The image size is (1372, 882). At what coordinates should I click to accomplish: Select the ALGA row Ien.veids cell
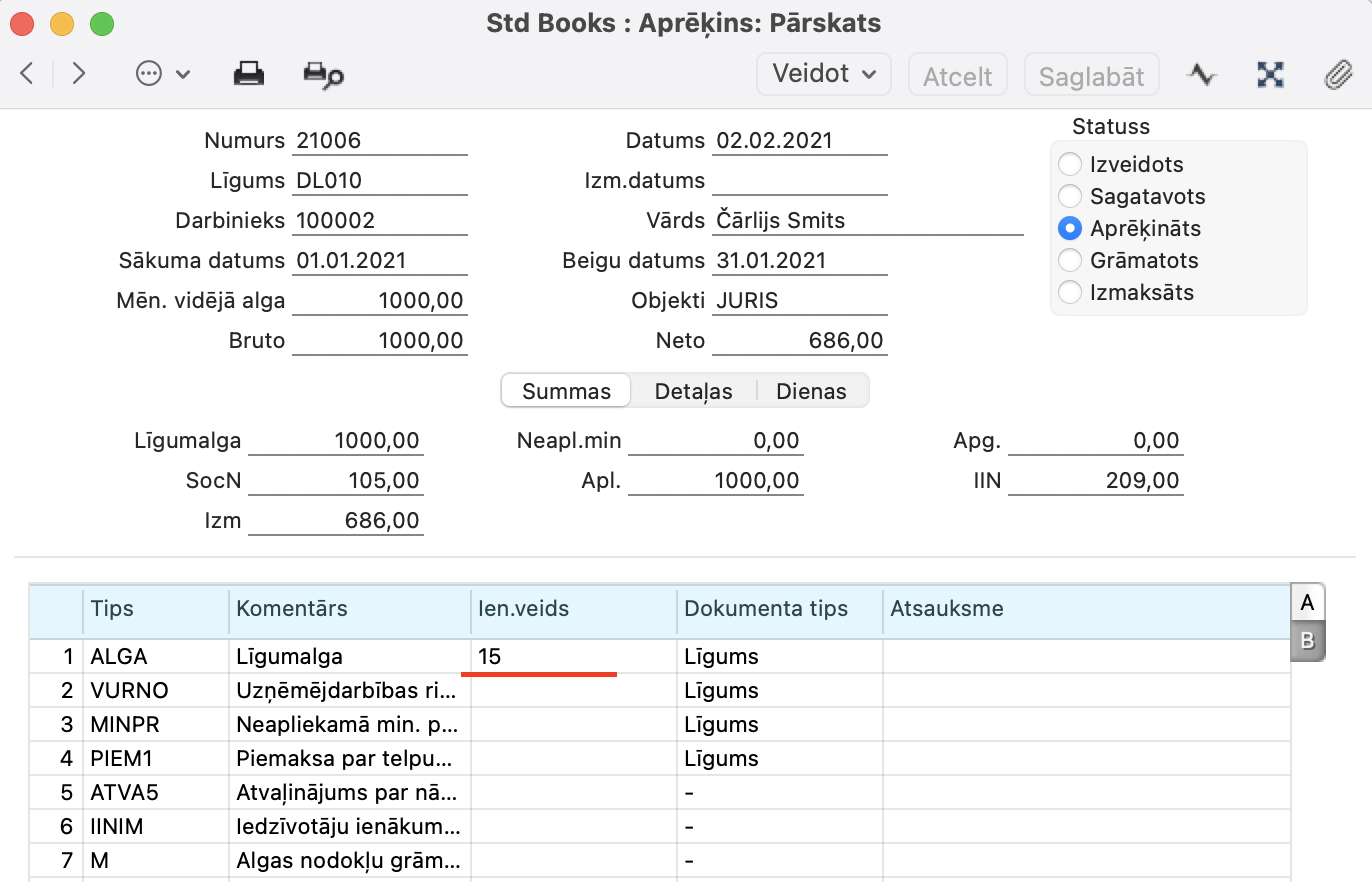(573, 657)
